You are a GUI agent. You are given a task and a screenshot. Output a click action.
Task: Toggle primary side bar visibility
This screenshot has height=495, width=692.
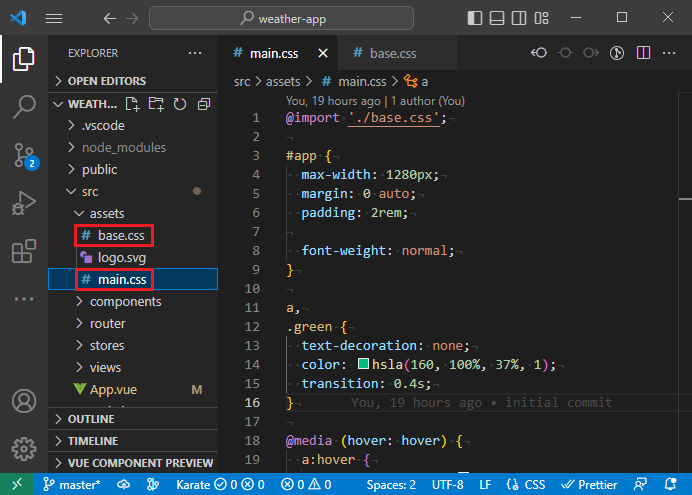tap(474, 18)
